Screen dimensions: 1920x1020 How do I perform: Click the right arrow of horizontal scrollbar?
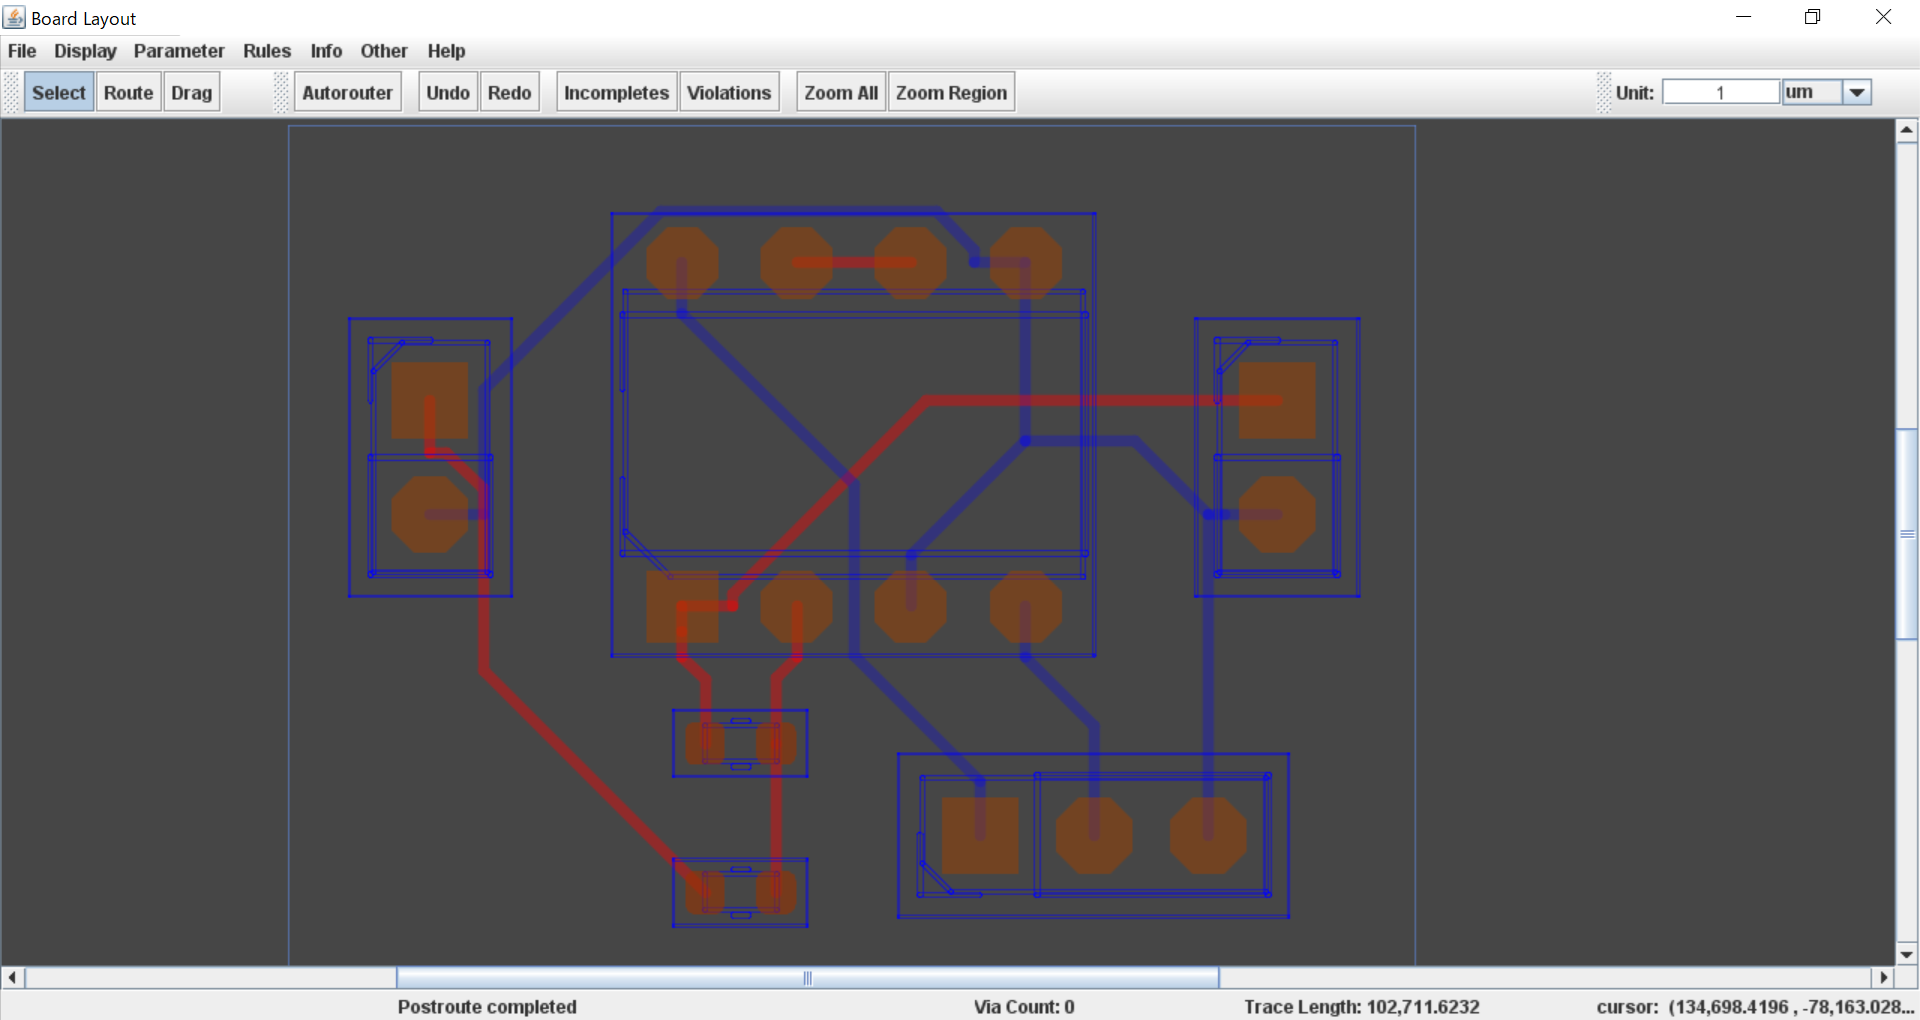[x=1885, y=978]
